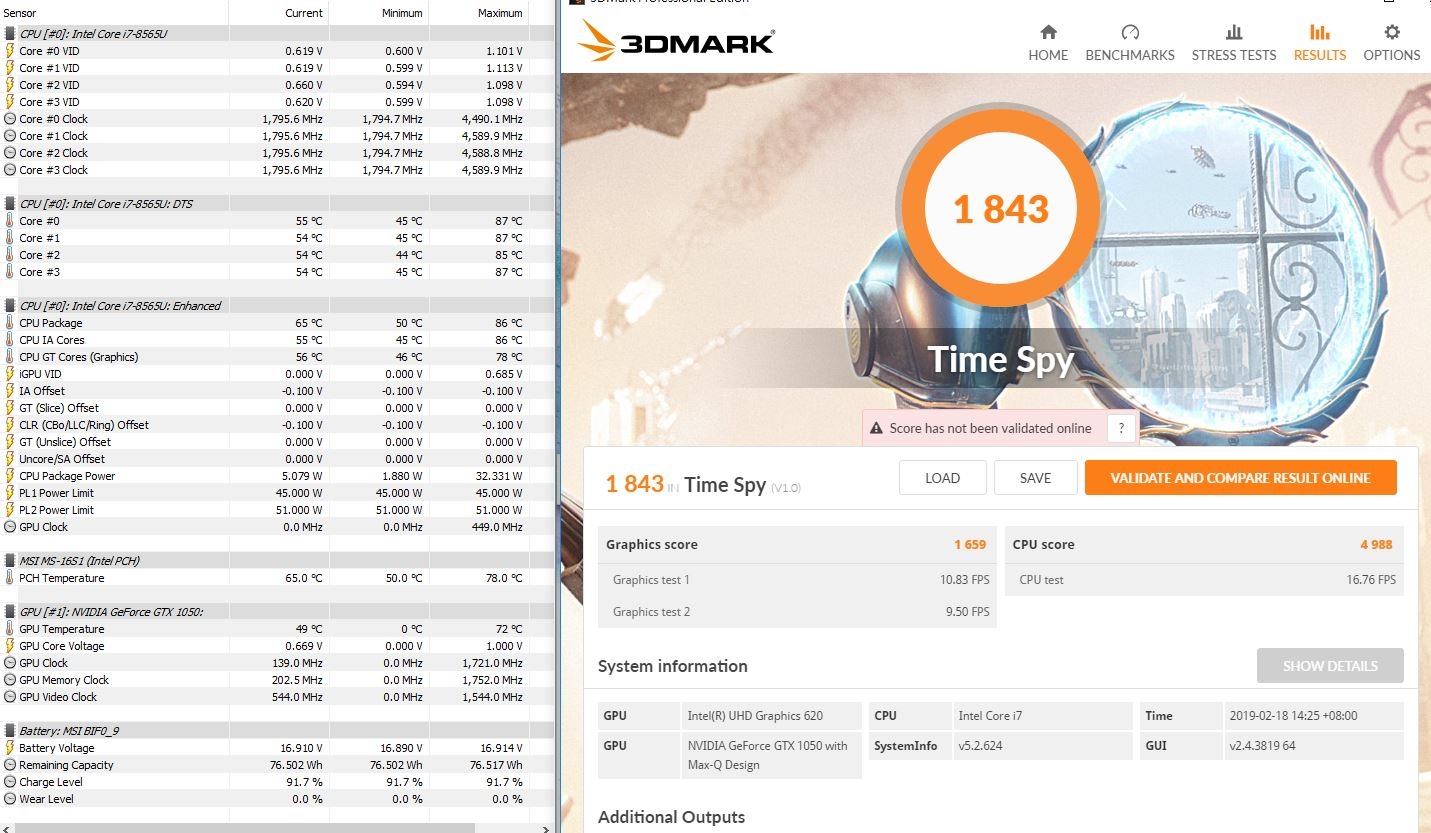Click the CPU score value 4 988

[x=1376, y=544]
